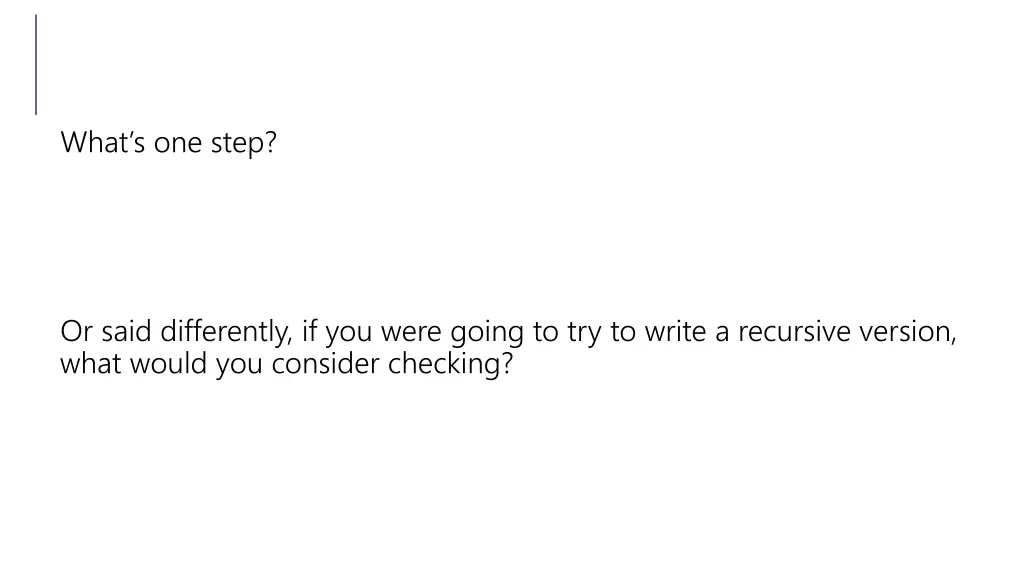This screenshot has width=1024, height=576.
Task: Click the second "you" before "consider"
Action: (238, 364)
